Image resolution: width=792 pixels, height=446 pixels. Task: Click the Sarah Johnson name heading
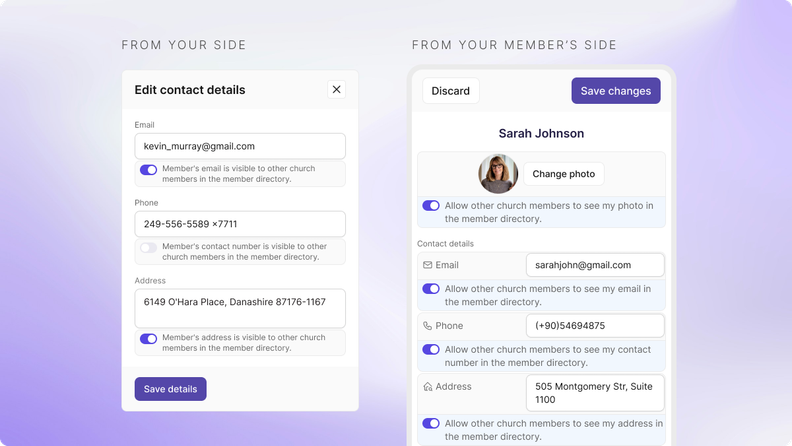(x=541, y=133)
